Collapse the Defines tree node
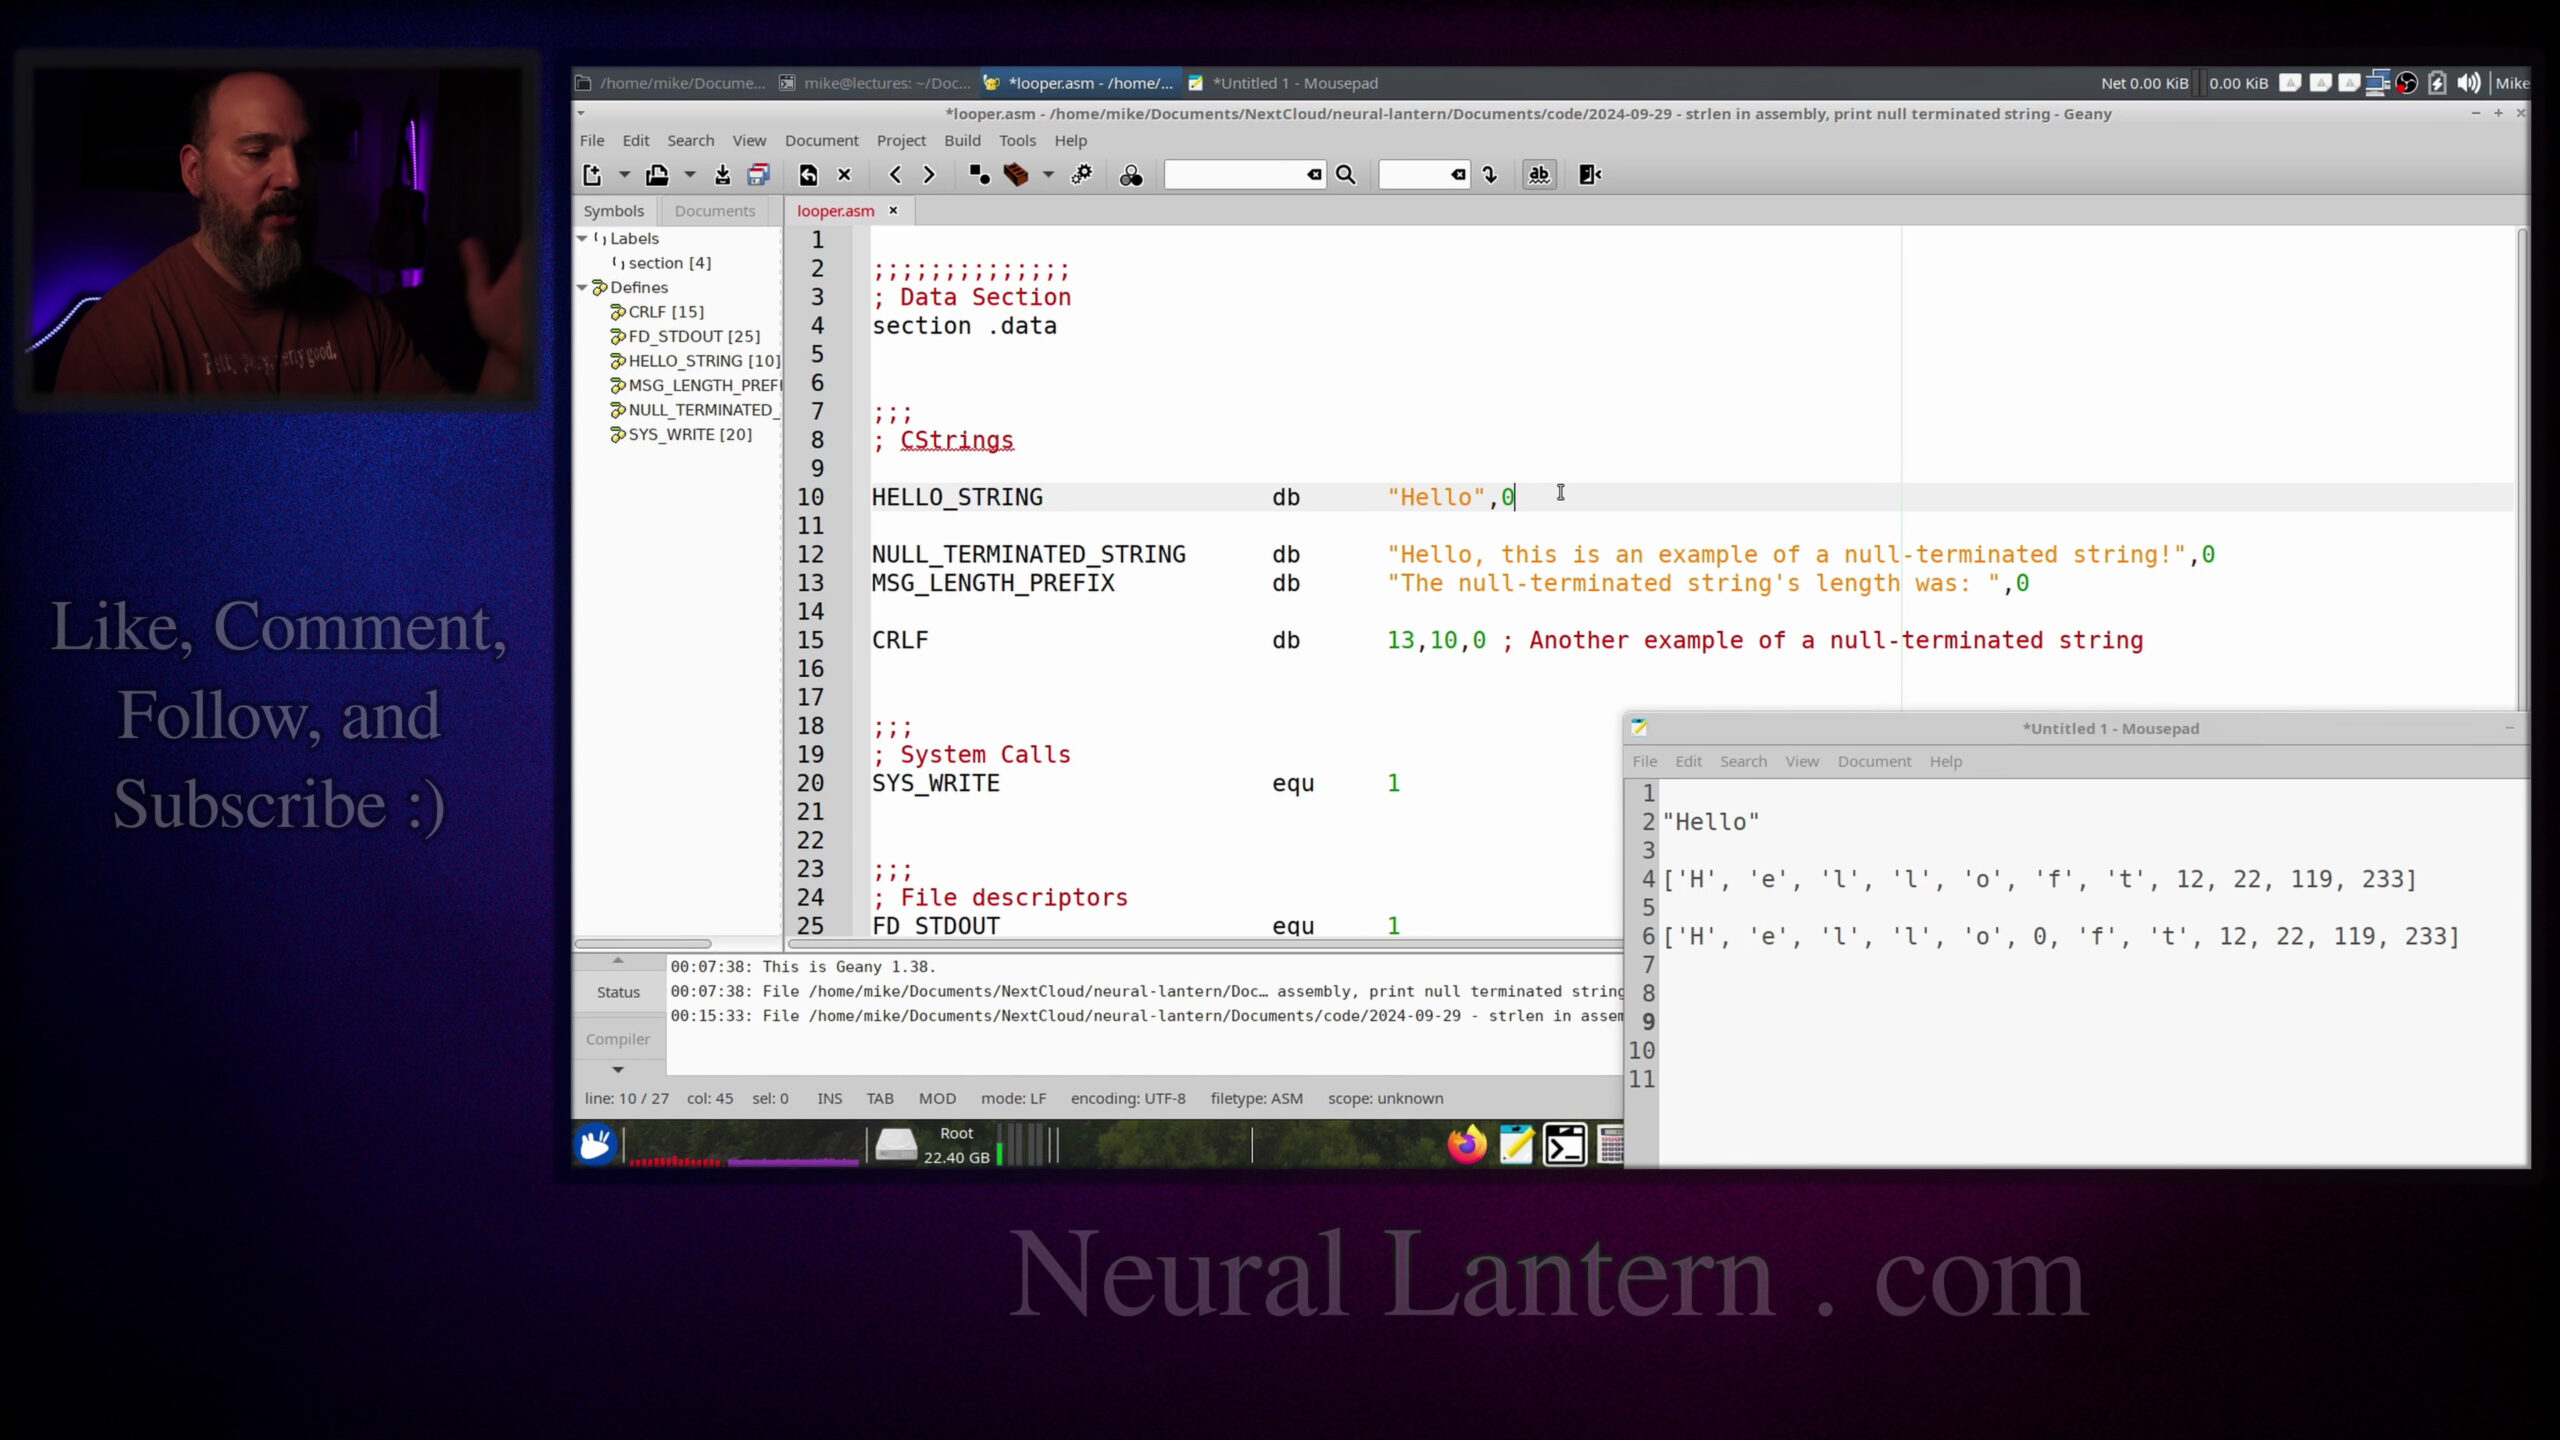 (x=582, y=287)
